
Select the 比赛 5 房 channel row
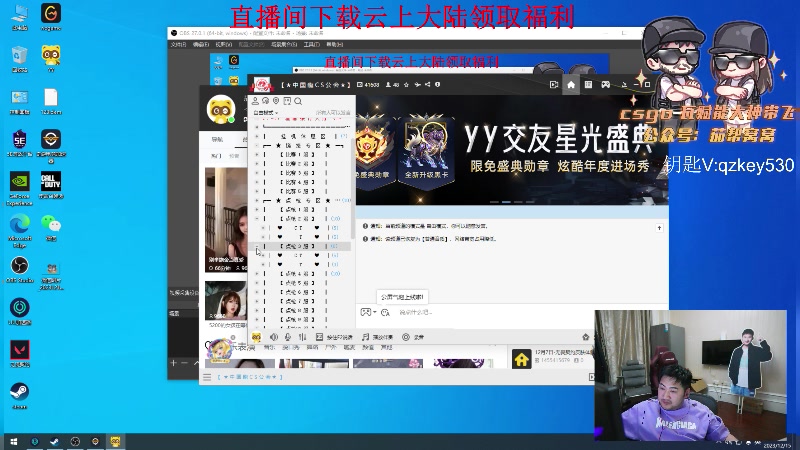coord(298,191)
